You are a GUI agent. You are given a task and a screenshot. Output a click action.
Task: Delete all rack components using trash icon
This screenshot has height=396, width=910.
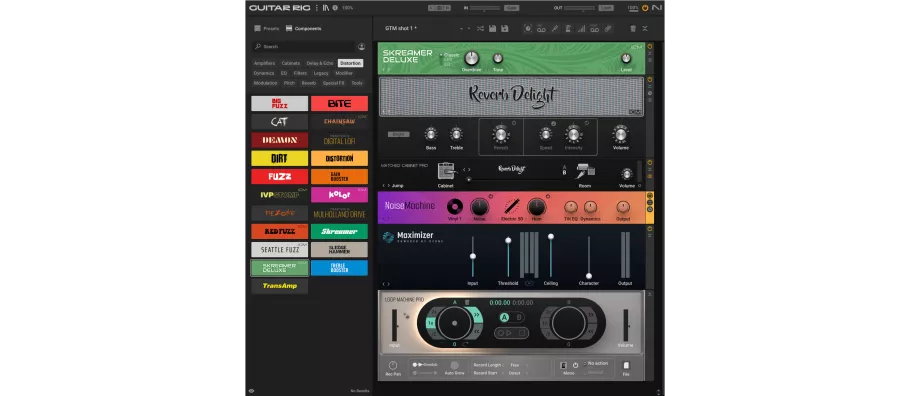pyautogui.click(x=633, y=28)
